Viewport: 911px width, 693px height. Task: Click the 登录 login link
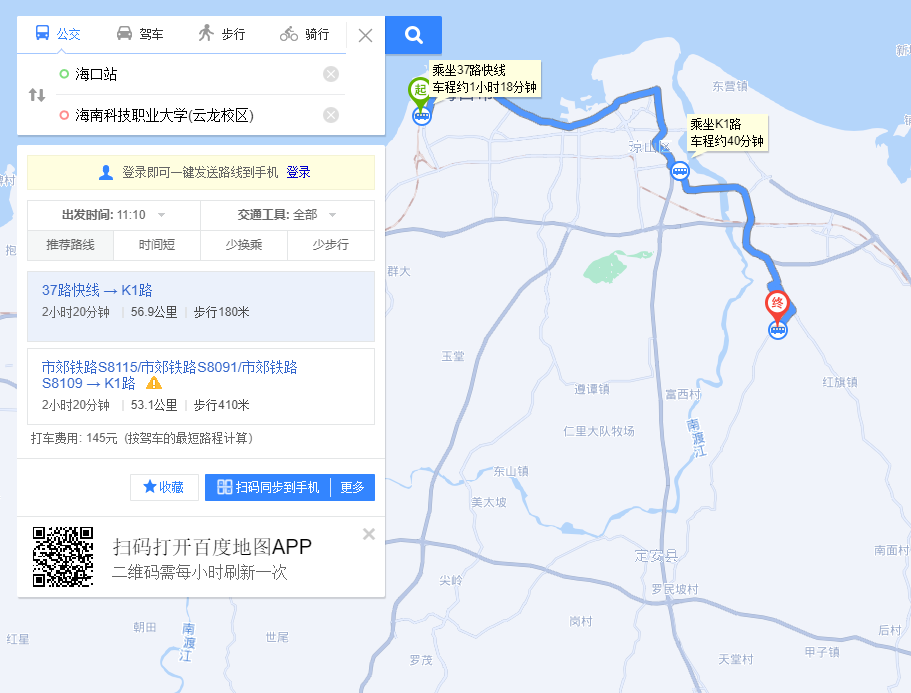point(298,173)
